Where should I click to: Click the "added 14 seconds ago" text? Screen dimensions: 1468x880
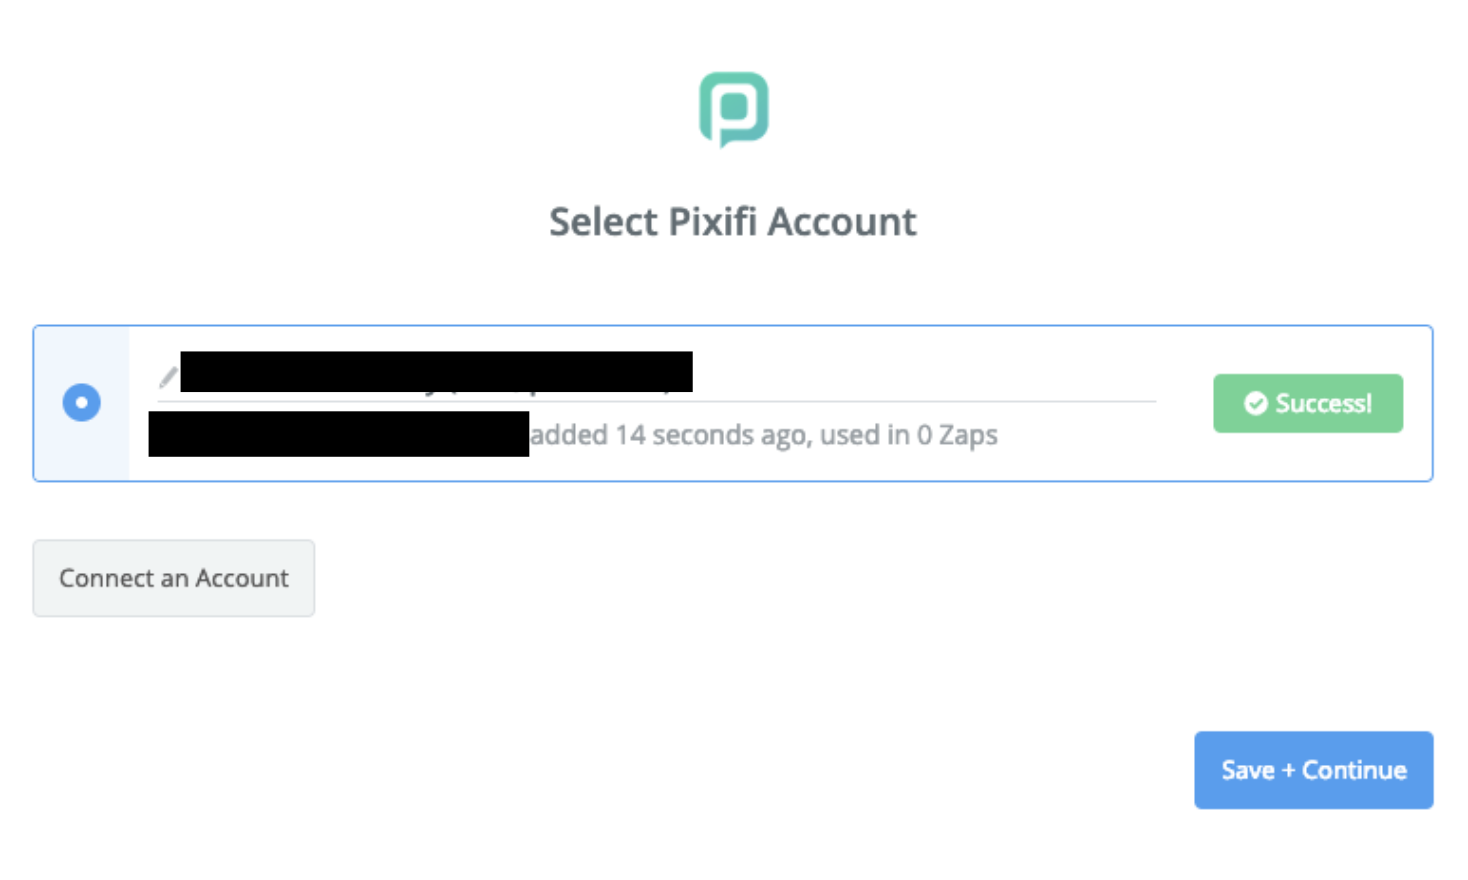[669, 435]
